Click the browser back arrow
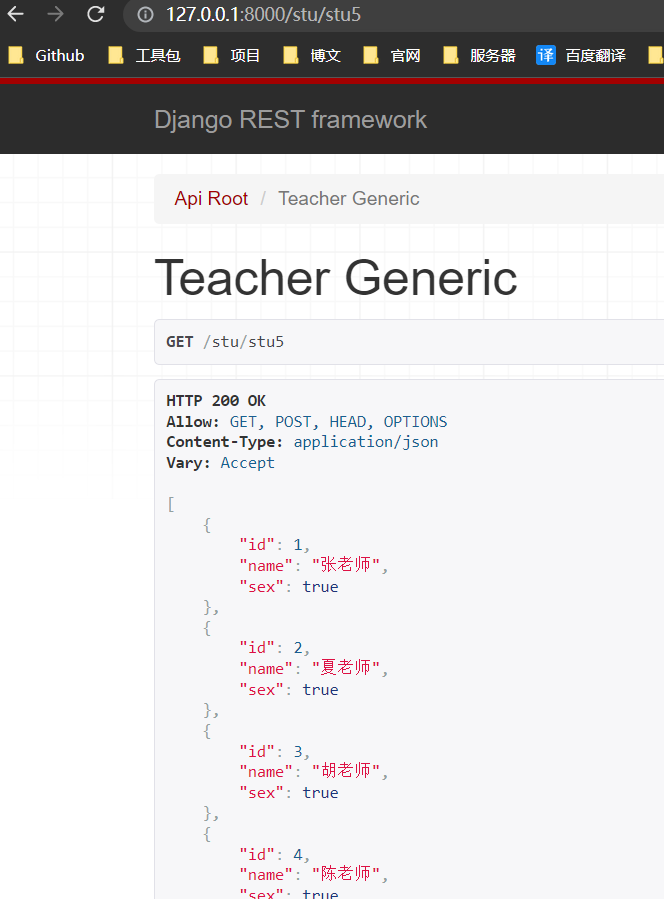Image resolution: width=664 pixels, height=899 pixels. tap(15, 14)
